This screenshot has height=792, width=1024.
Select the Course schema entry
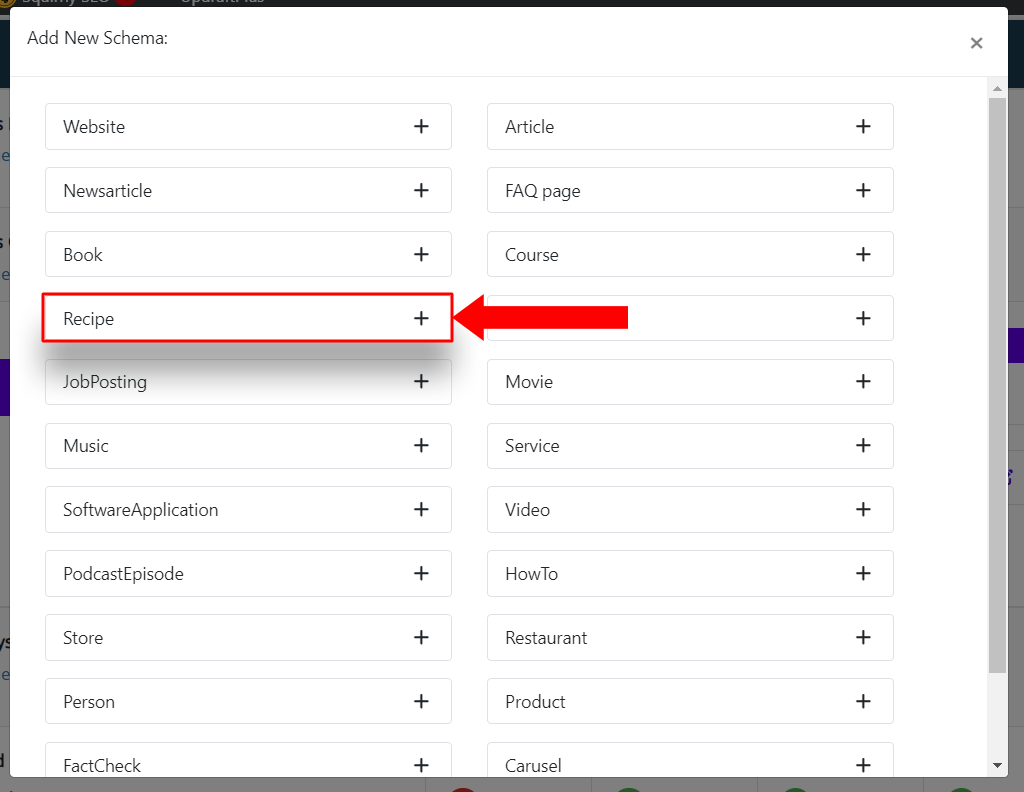click(x=690, y=254)
